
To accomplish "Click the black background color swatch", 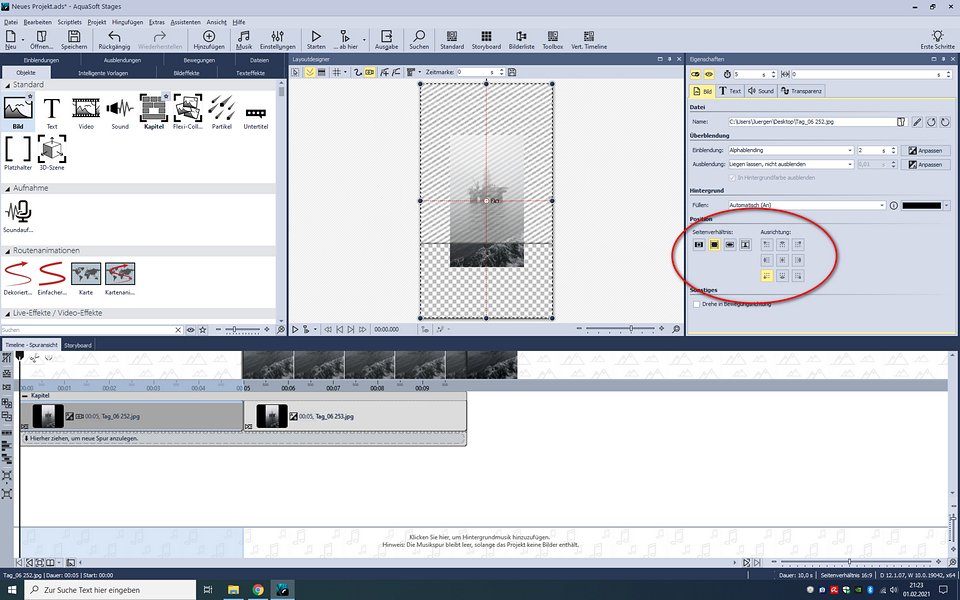I will click(921, 205).
